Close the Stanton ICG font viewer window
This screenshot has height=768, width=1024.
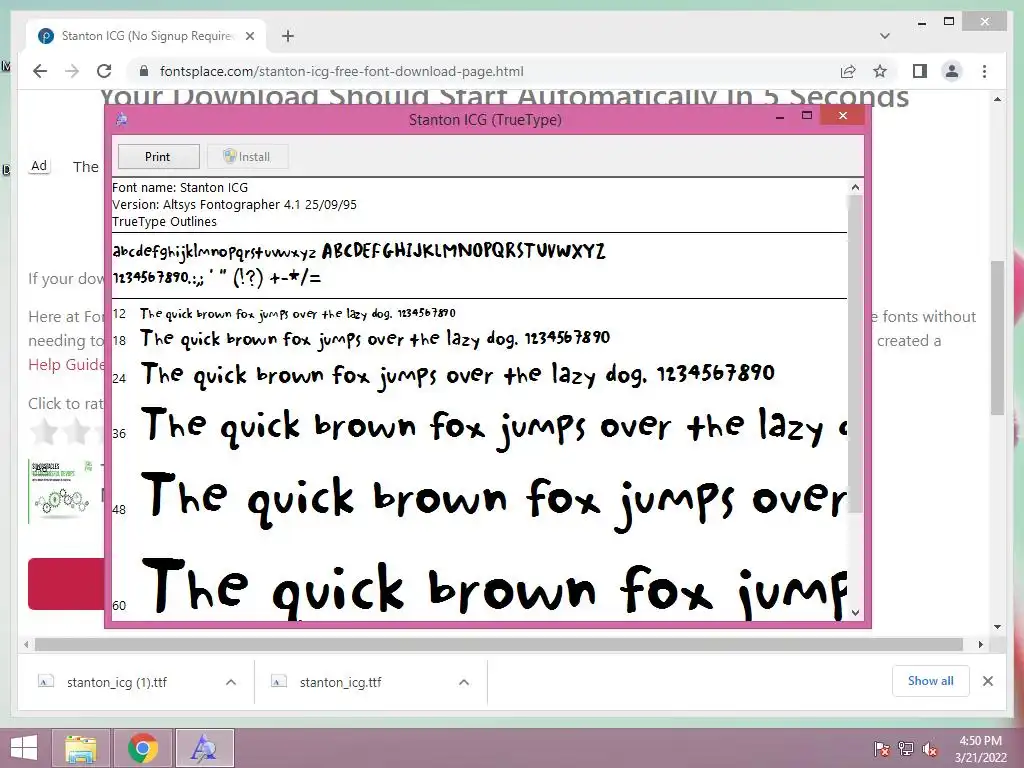coord(843,116)
